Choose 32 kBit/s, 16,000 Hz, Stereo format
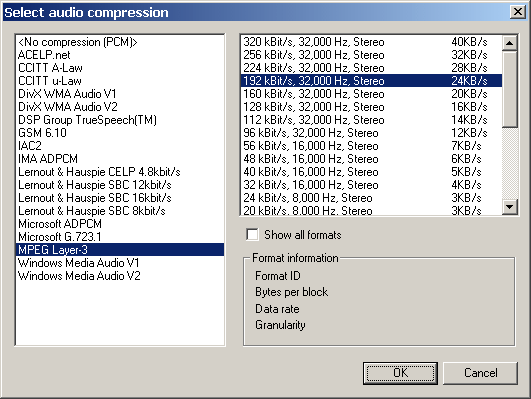531x399 pixels. point(371,185)
